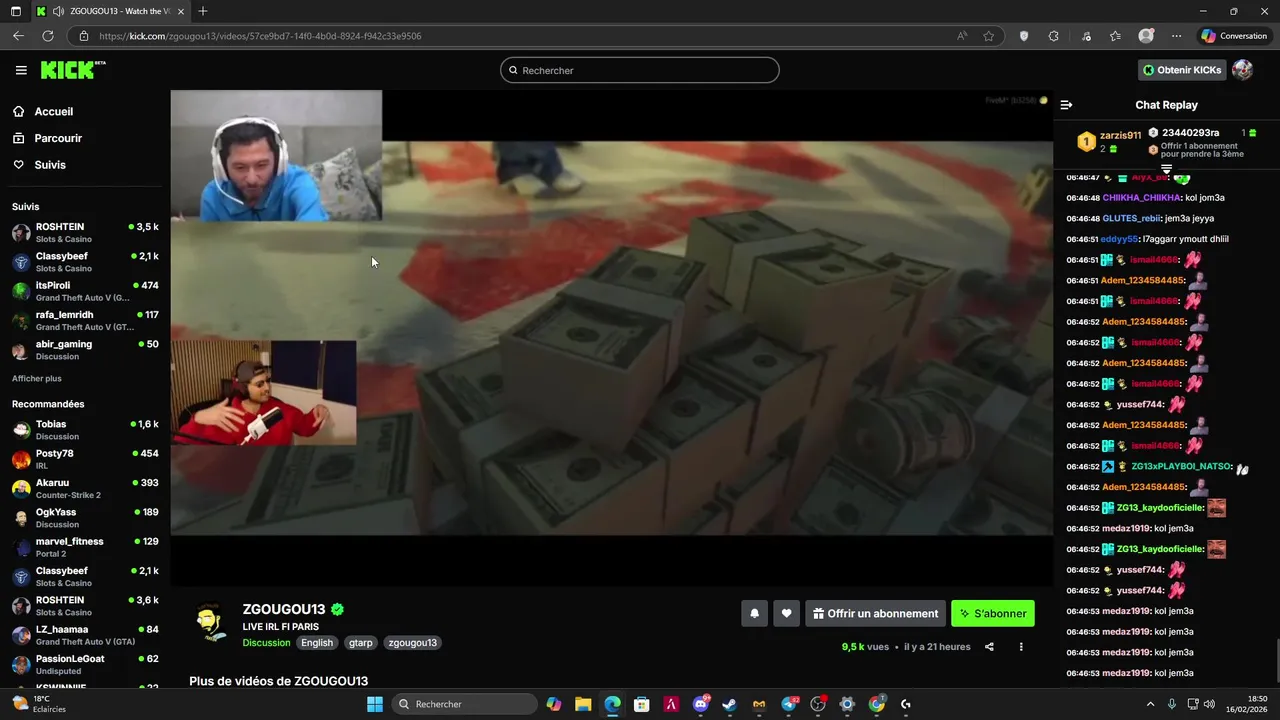Viewport: 1280px width, 720px height.
Task: Open the ZGOUGOU13 channel name link
Action: point(284,609)
